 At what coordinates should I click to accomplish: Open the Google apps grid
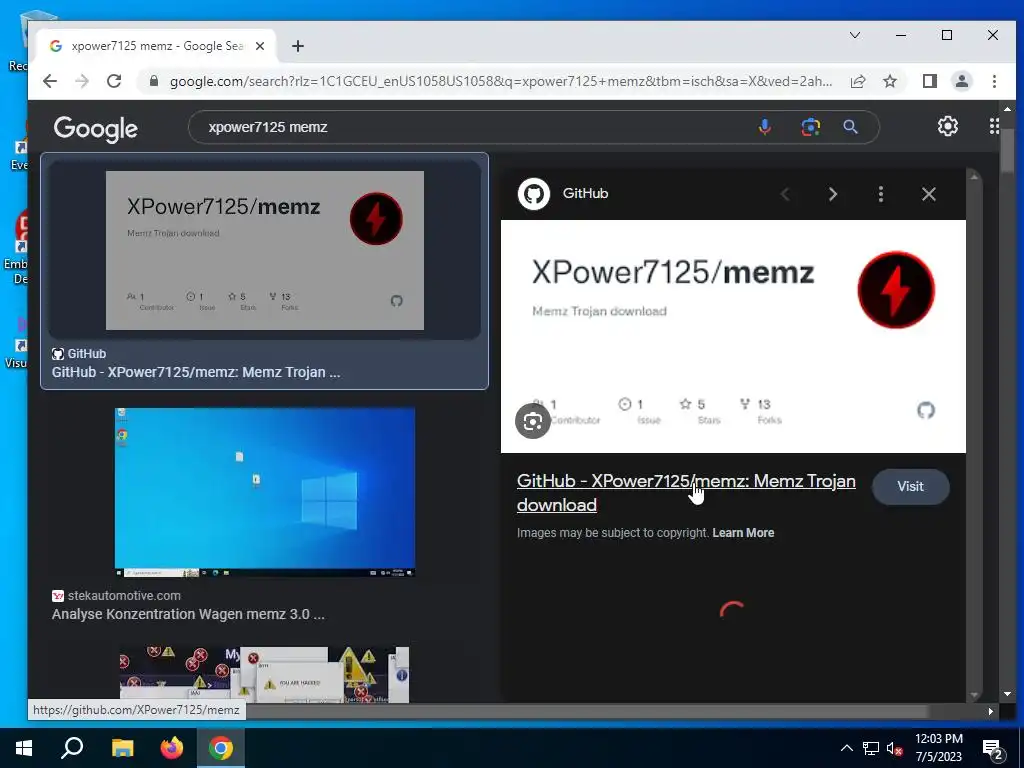(x=994, y=126)
